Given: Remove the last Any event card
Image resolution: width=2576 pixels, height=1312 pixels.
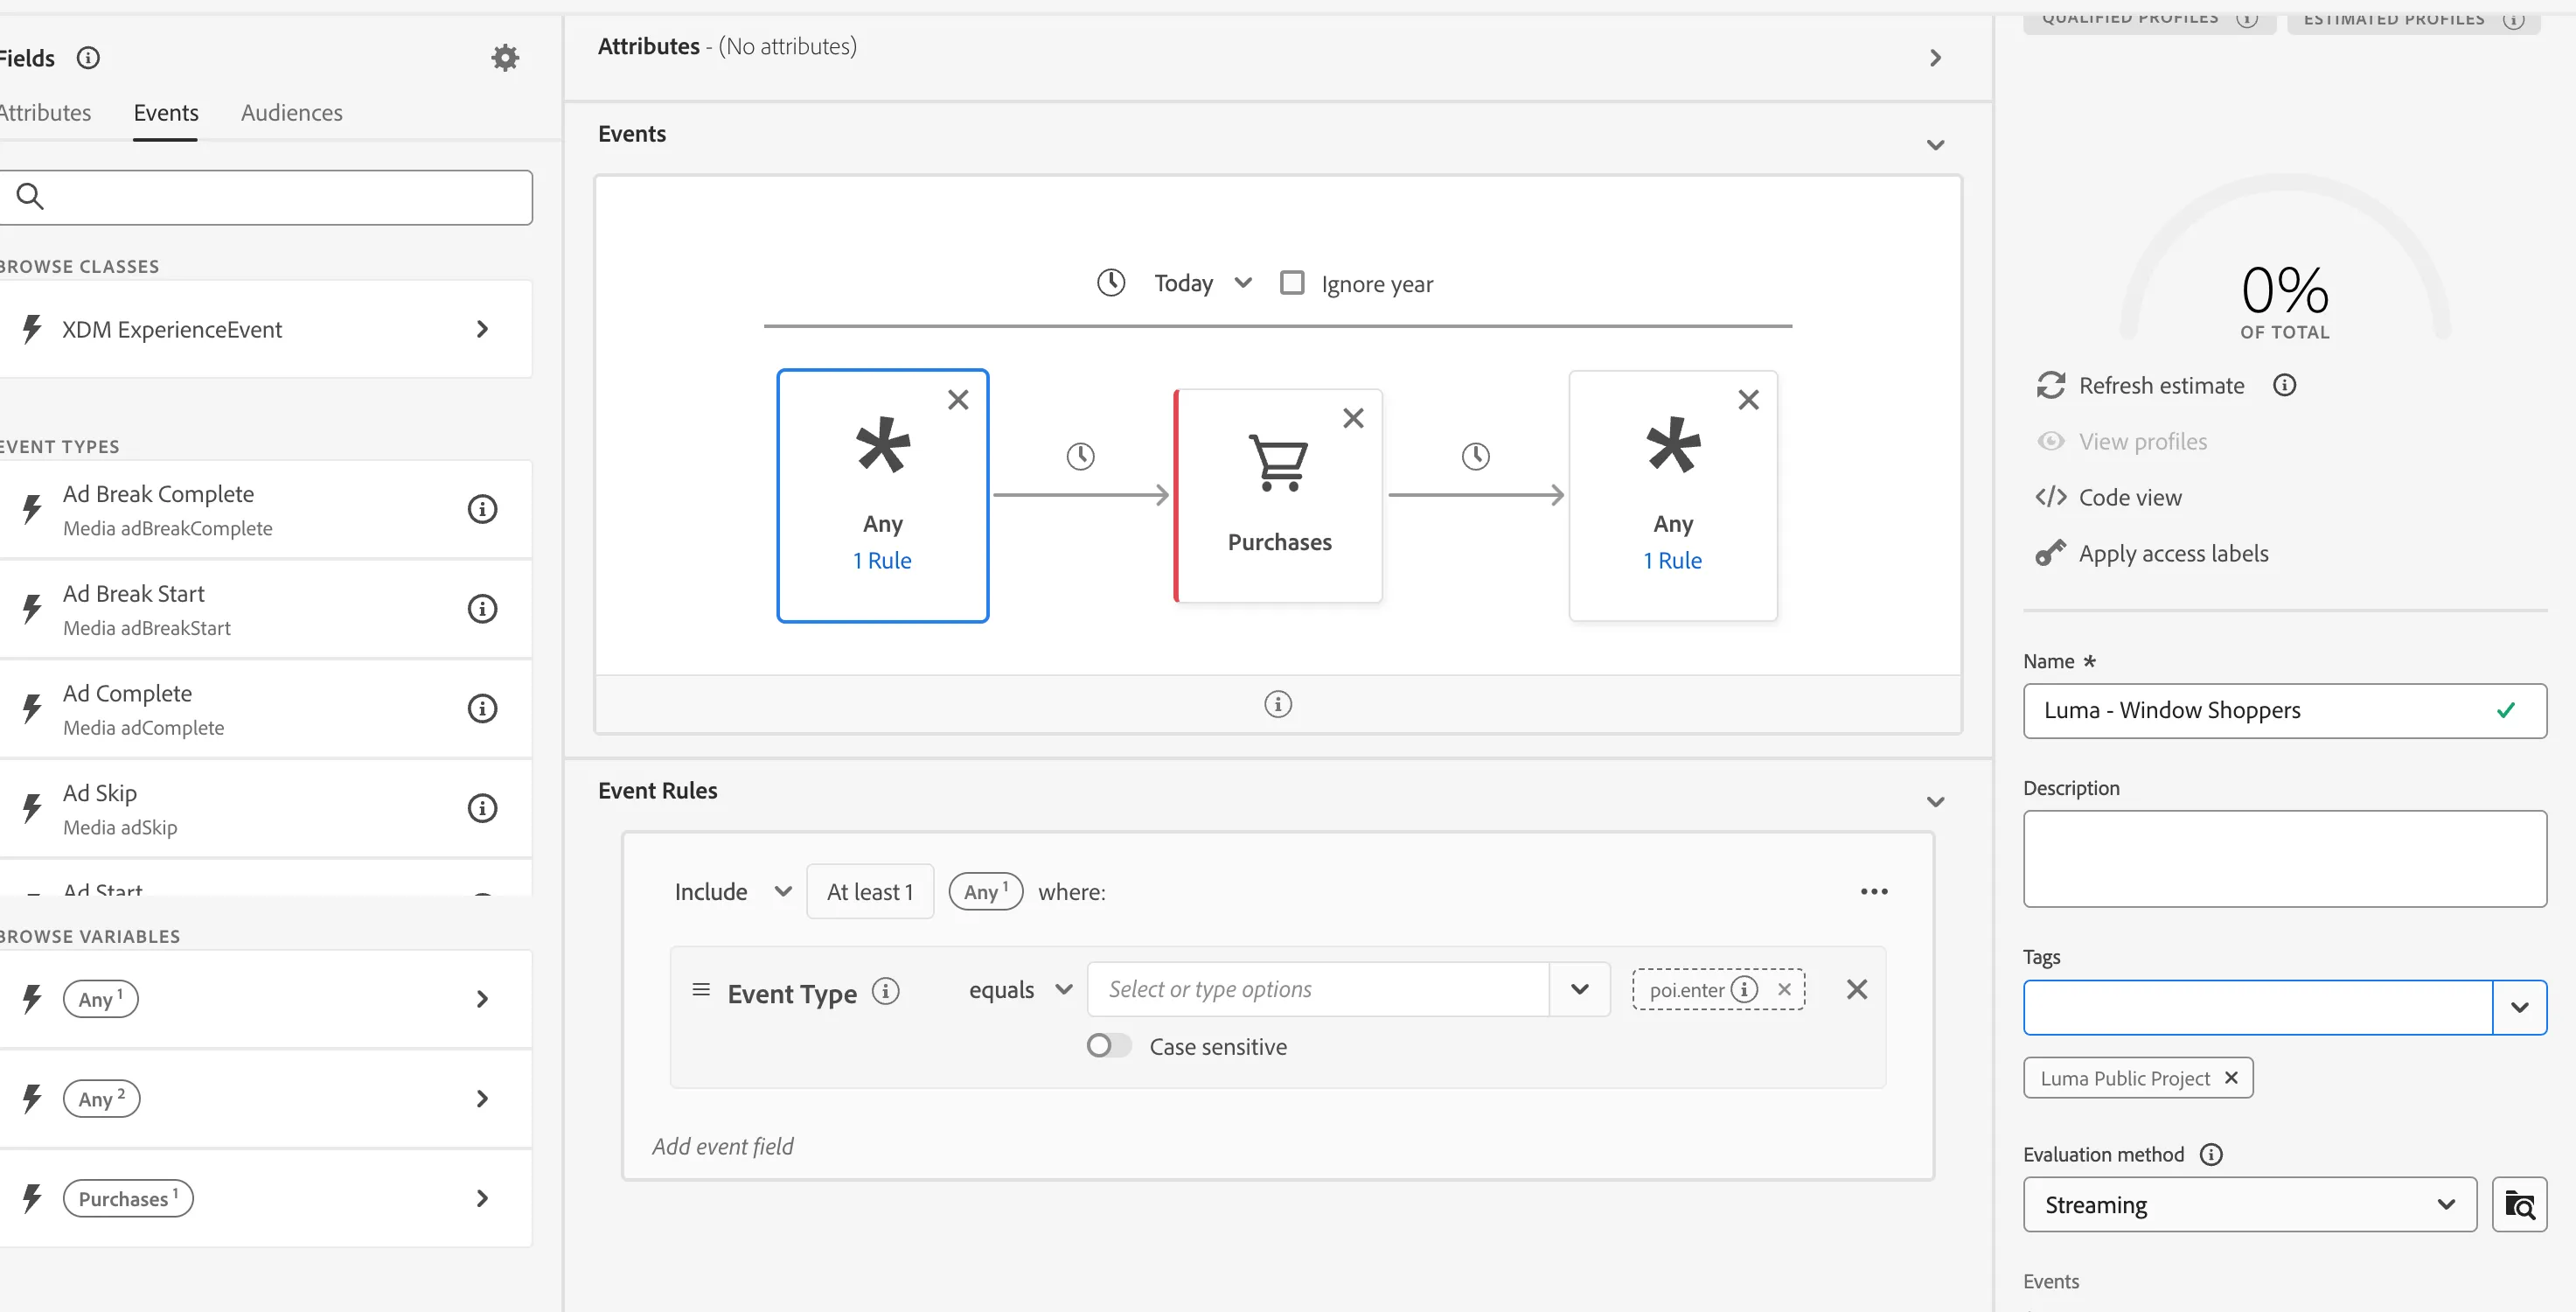Looking at the screenshot, I should pos(1748,400).
